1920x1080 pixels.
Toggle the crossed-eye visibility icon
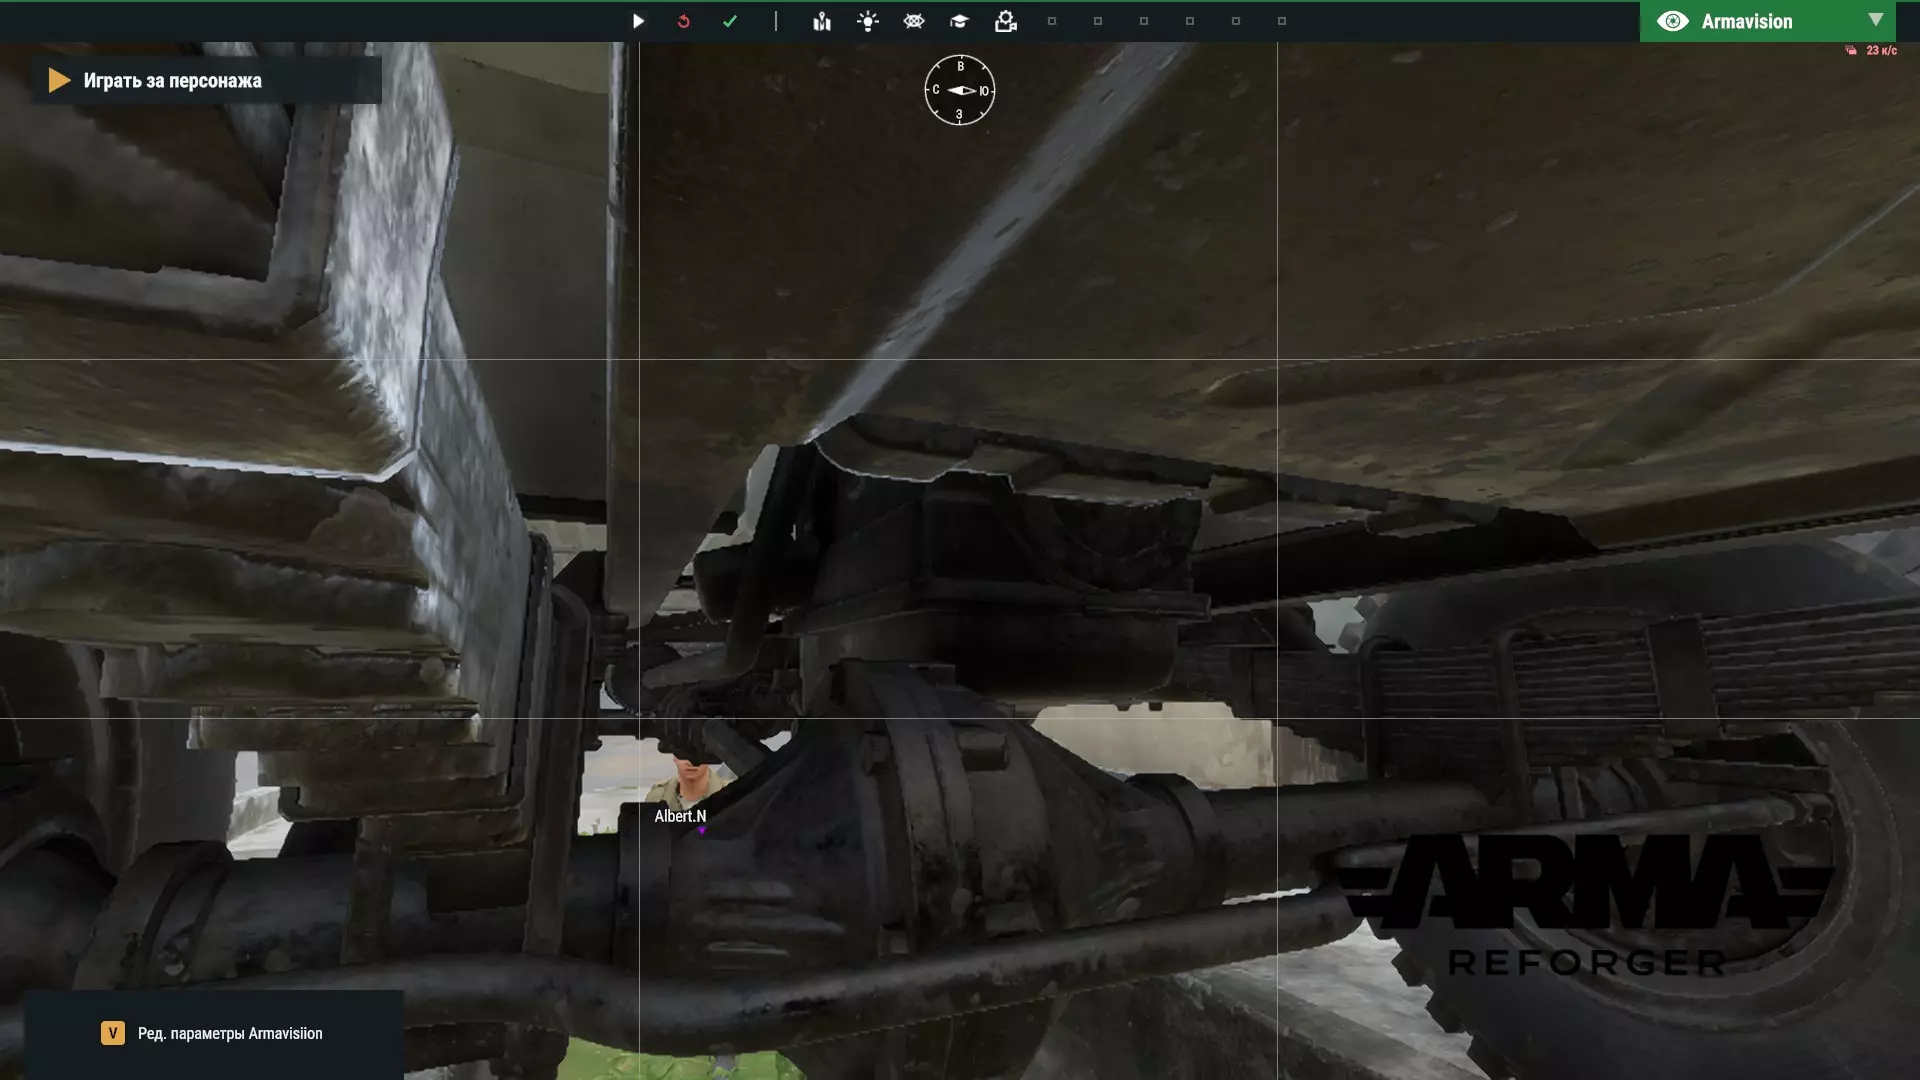point(914,21)
